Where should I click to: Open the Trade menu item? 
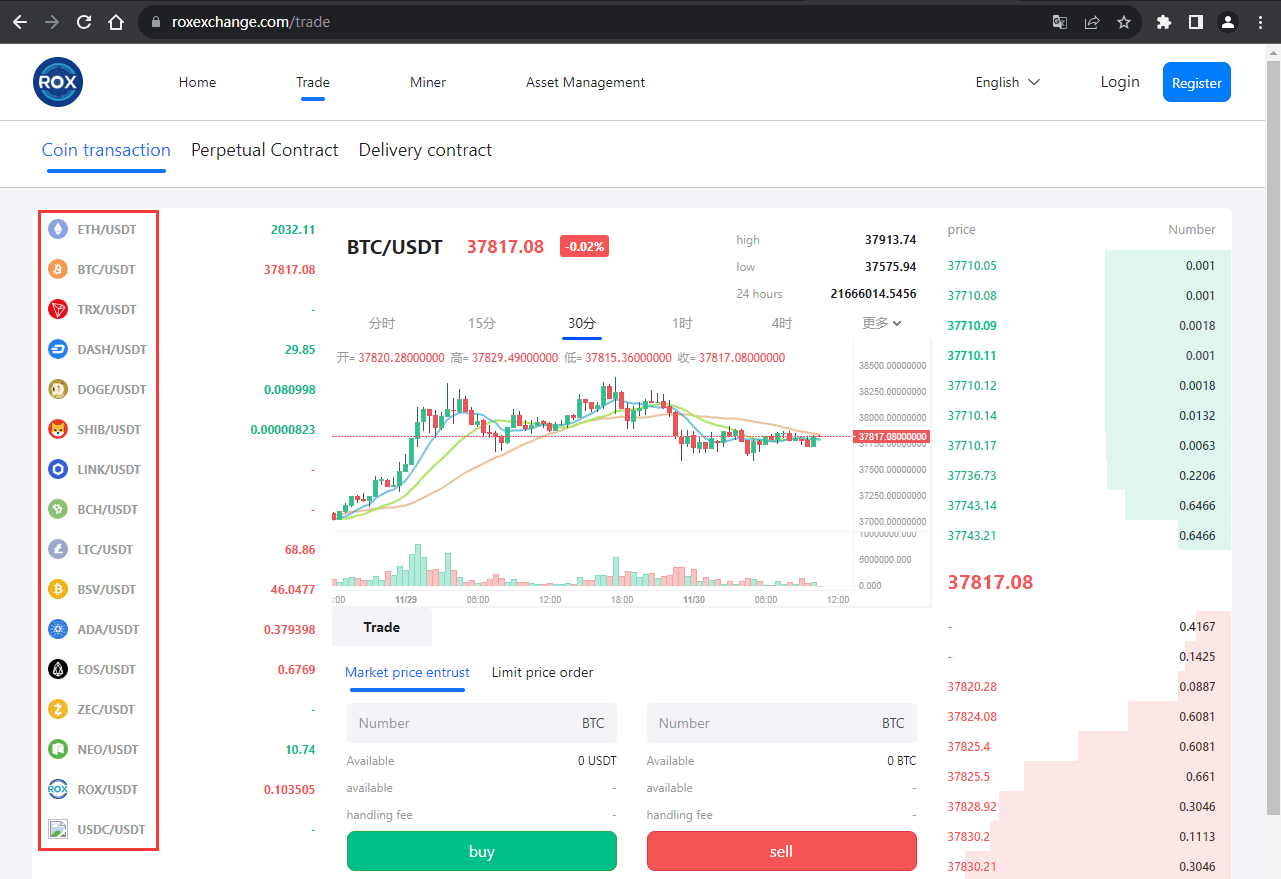(313, 82)
